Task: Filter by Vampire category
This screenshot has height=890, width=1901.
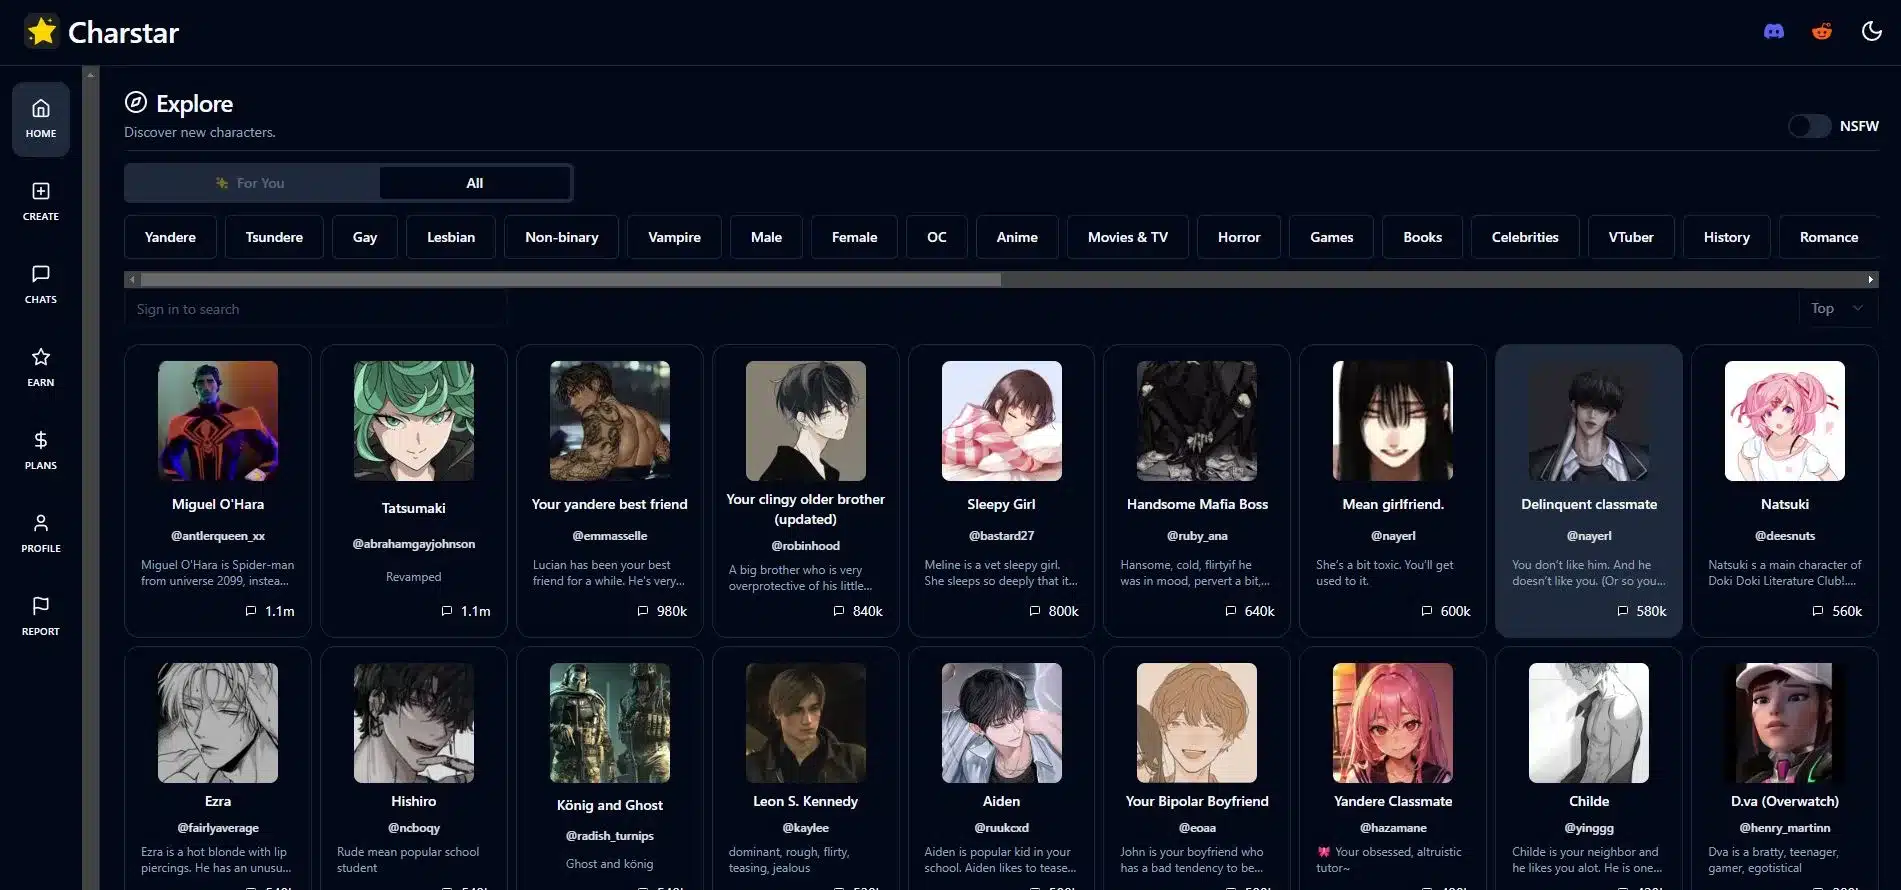Action: 674,237
